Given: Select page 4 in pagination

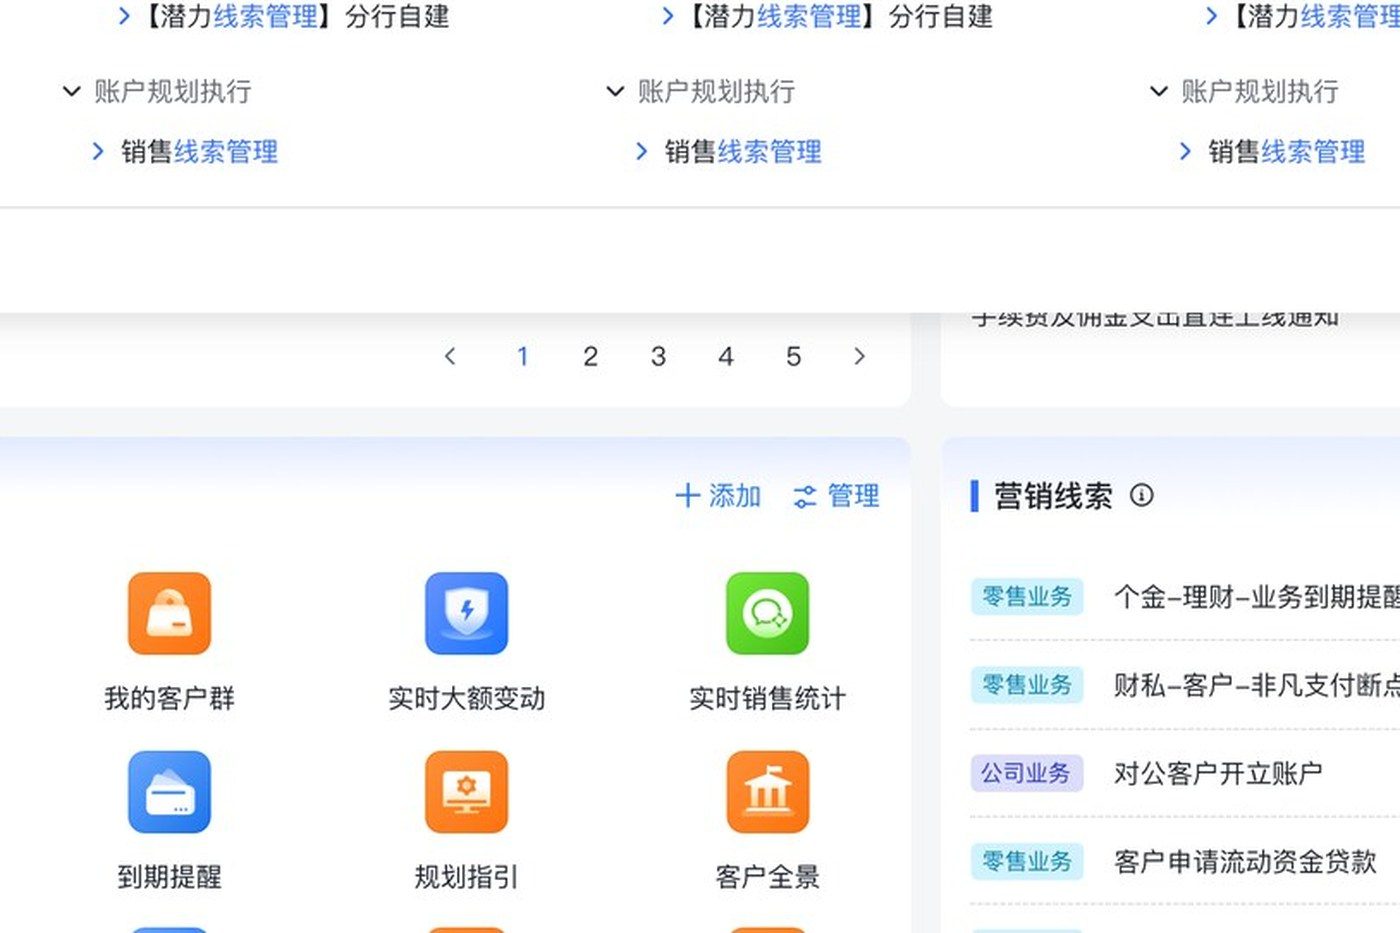Looking at the screenshot, I should [x=726, y=356].
